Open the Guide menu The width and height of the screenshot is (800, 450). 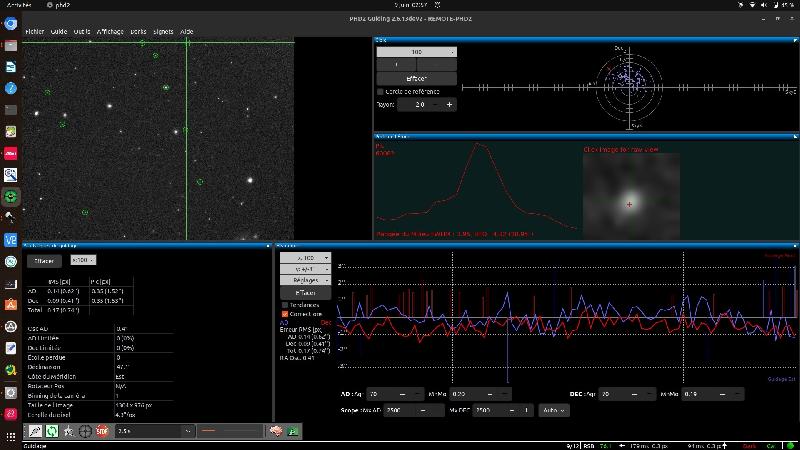coord(59,32)
